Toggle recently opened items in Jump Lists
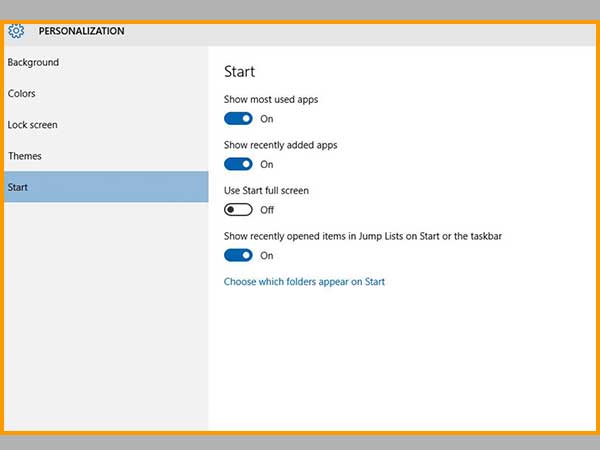 click(238, 255)
